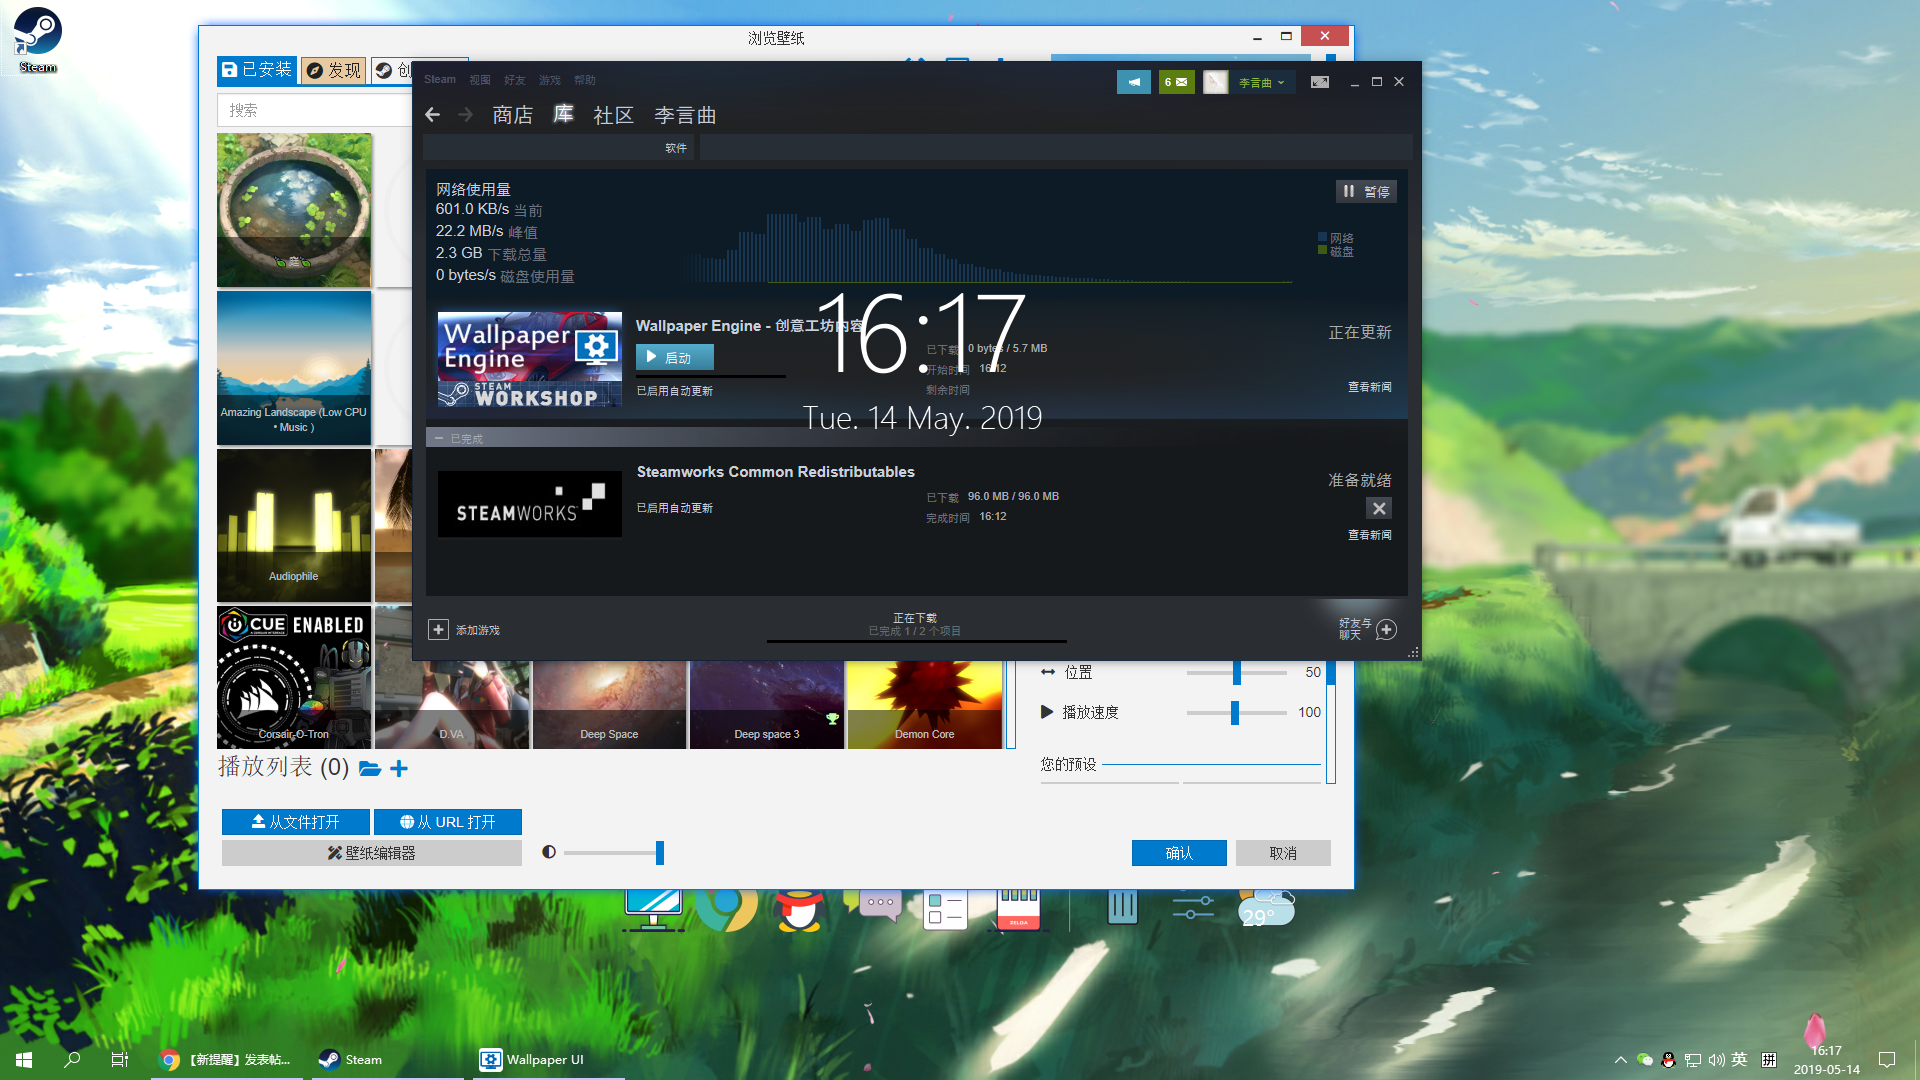Viewport: 1920px width, 1080px height.
Task: Open the 游戏 games menu
Action: click(x=550, y=80)
